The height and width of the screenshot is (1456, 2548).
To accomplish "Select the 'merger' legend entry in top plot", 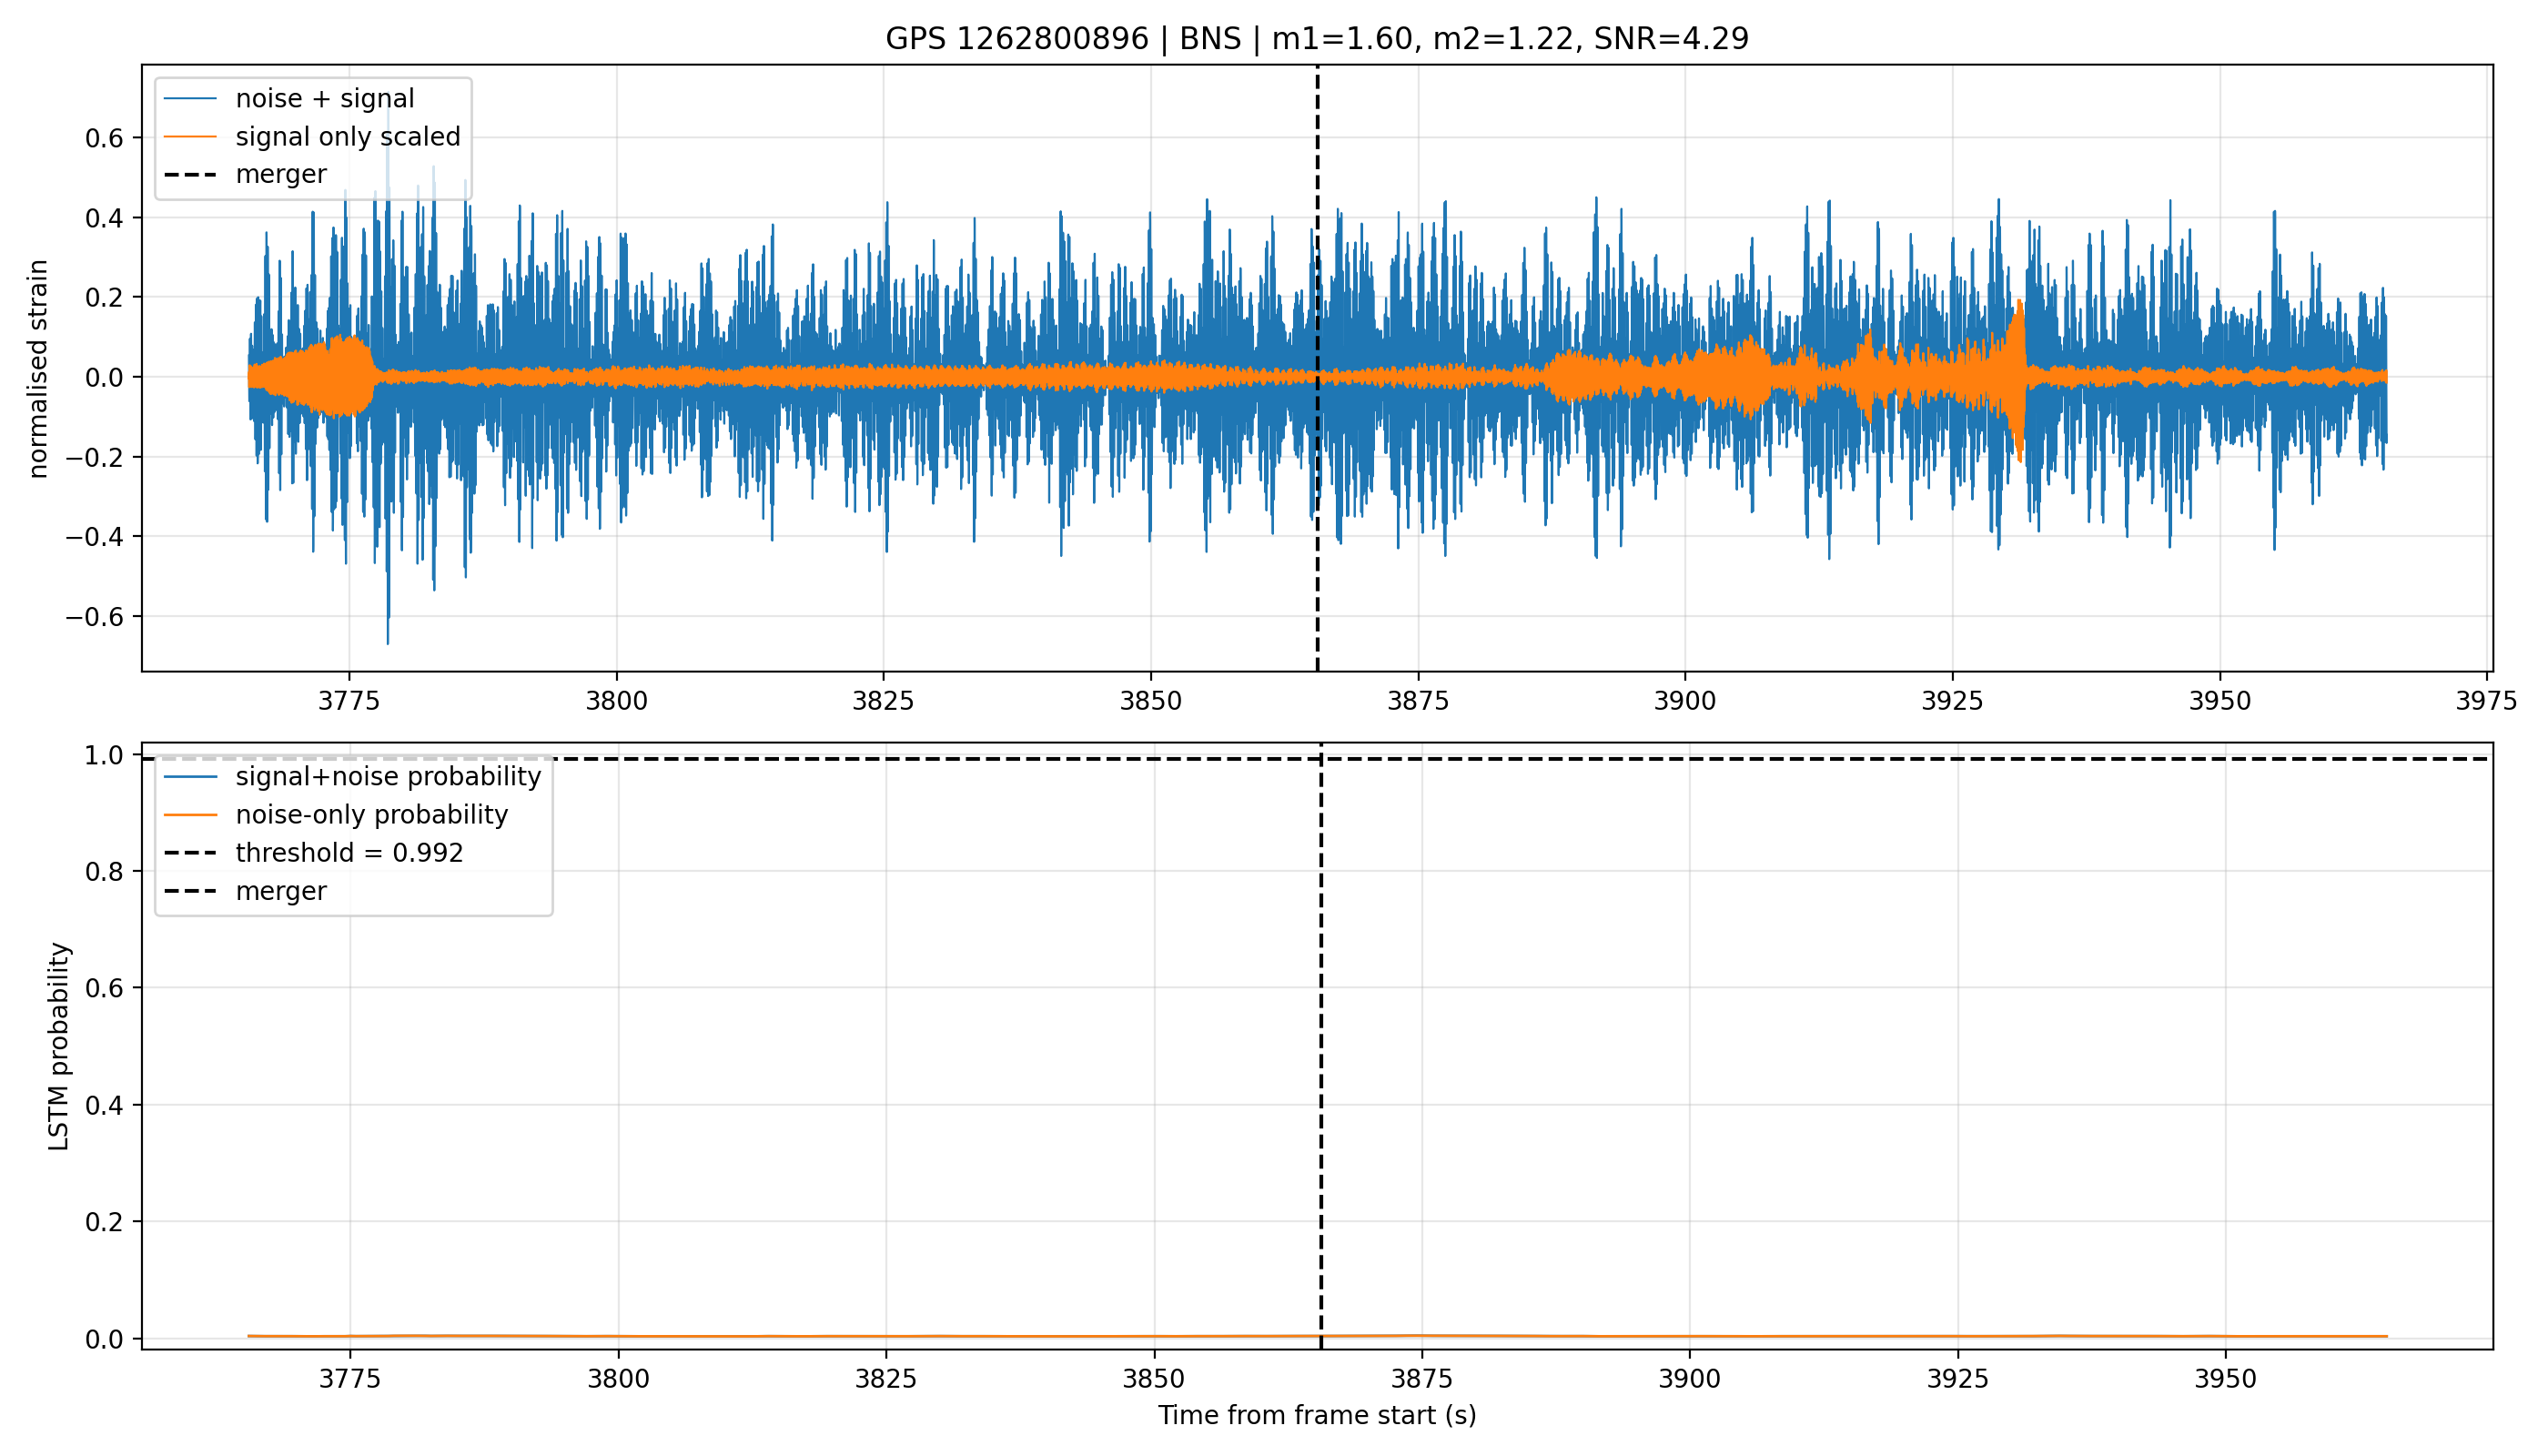I will tap(245, 174).
